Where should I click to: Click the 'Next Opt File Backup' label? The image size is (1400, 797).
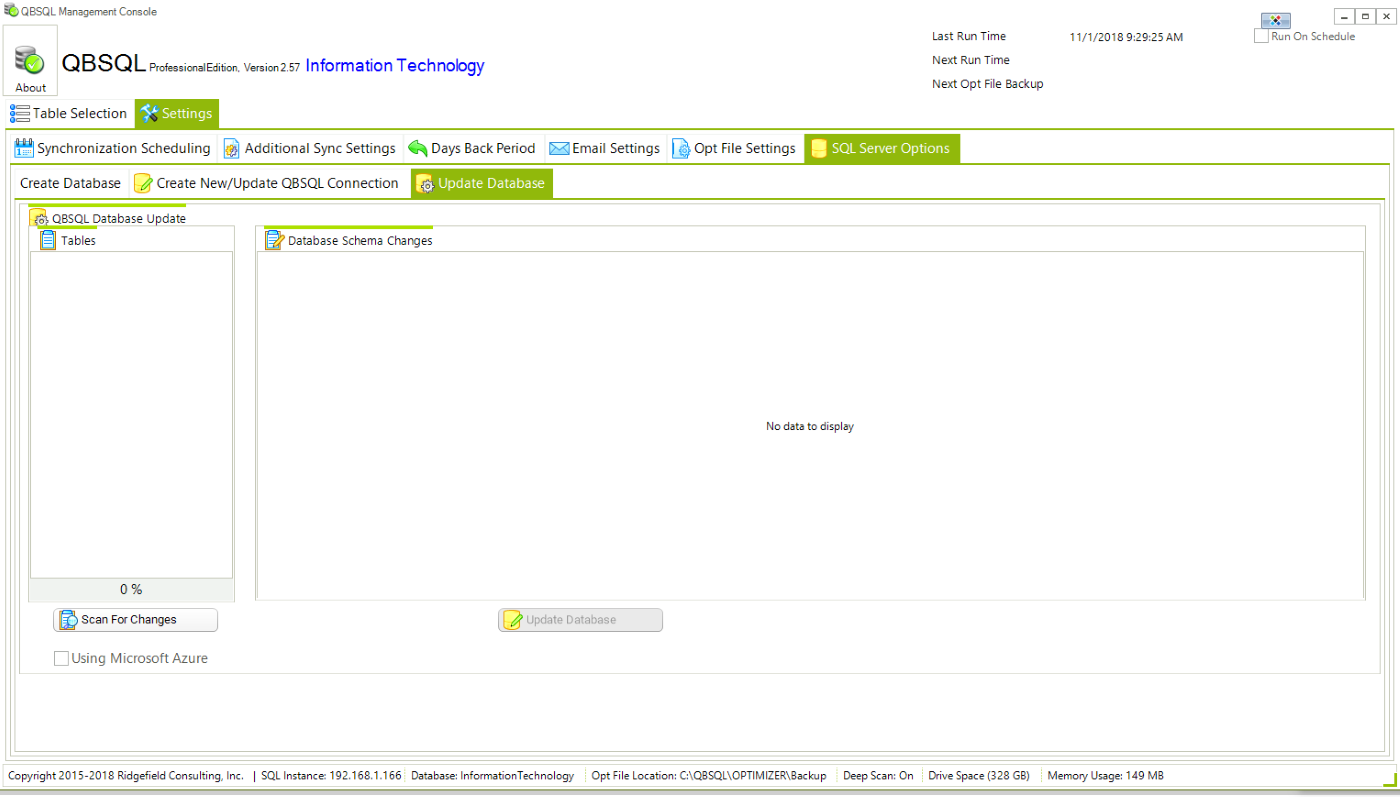coord(988,84)
